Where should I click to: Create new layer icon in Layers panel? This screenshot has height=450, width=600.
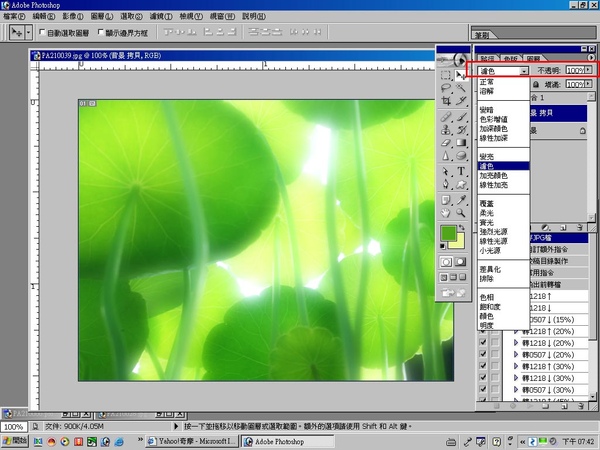tap(563, 228)
